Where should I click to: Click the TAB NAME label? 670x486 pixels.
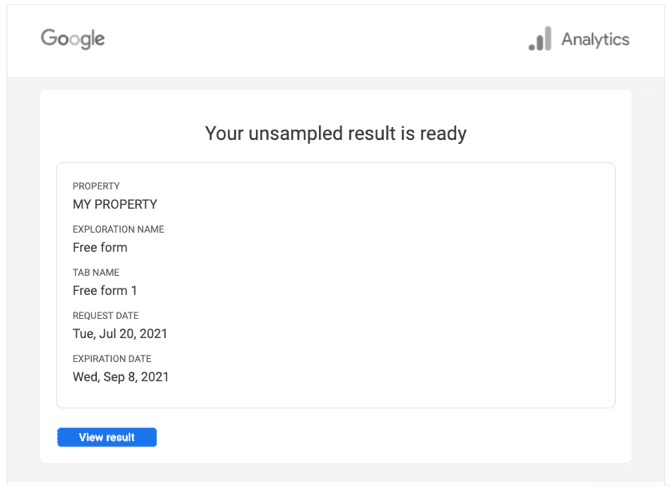pos(96,272)
